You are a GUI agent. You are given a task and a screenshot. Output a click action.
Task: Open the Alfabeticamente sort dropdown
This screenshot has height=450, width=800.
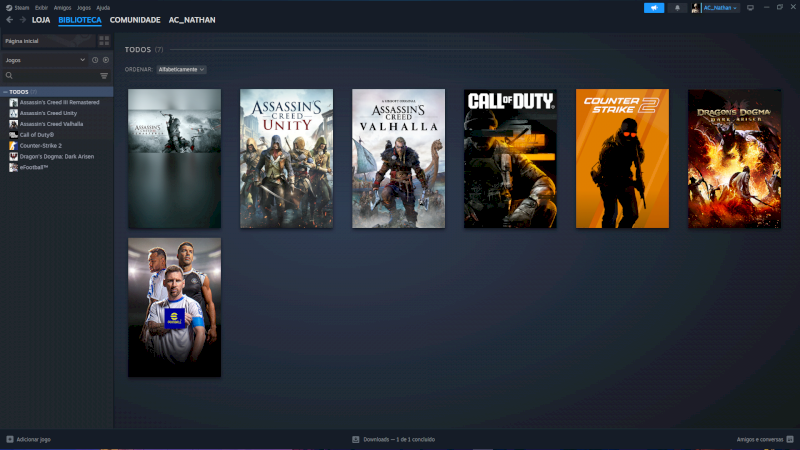click(181, 69)
